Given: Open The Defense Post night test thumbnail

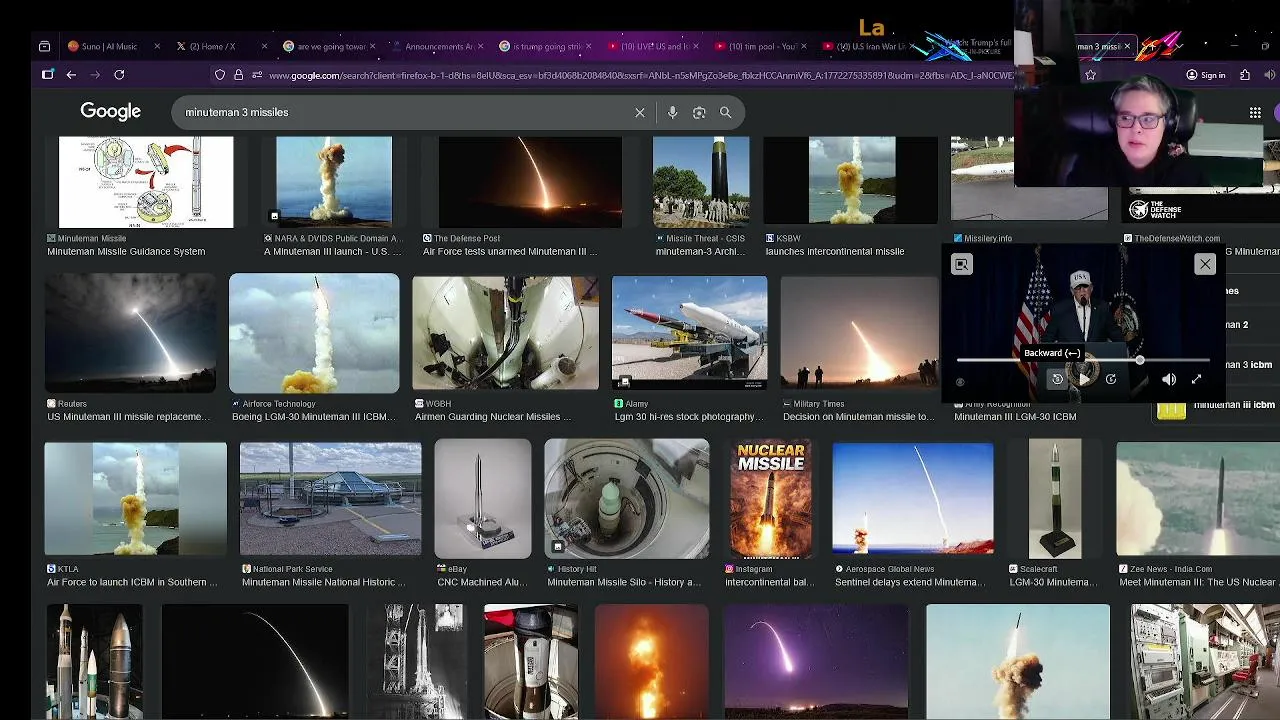Looking at the screenshot, I should 530,182.
